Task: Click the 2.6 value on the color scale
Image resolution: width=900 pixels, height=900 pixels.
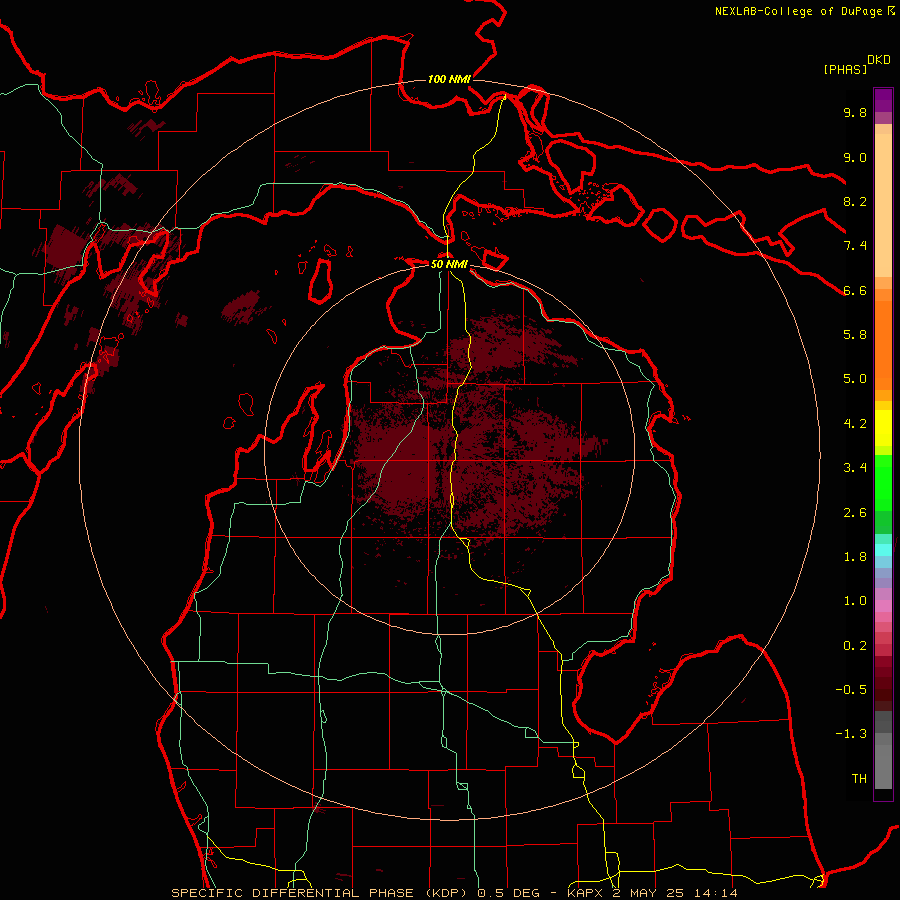Action: point(855,513)
